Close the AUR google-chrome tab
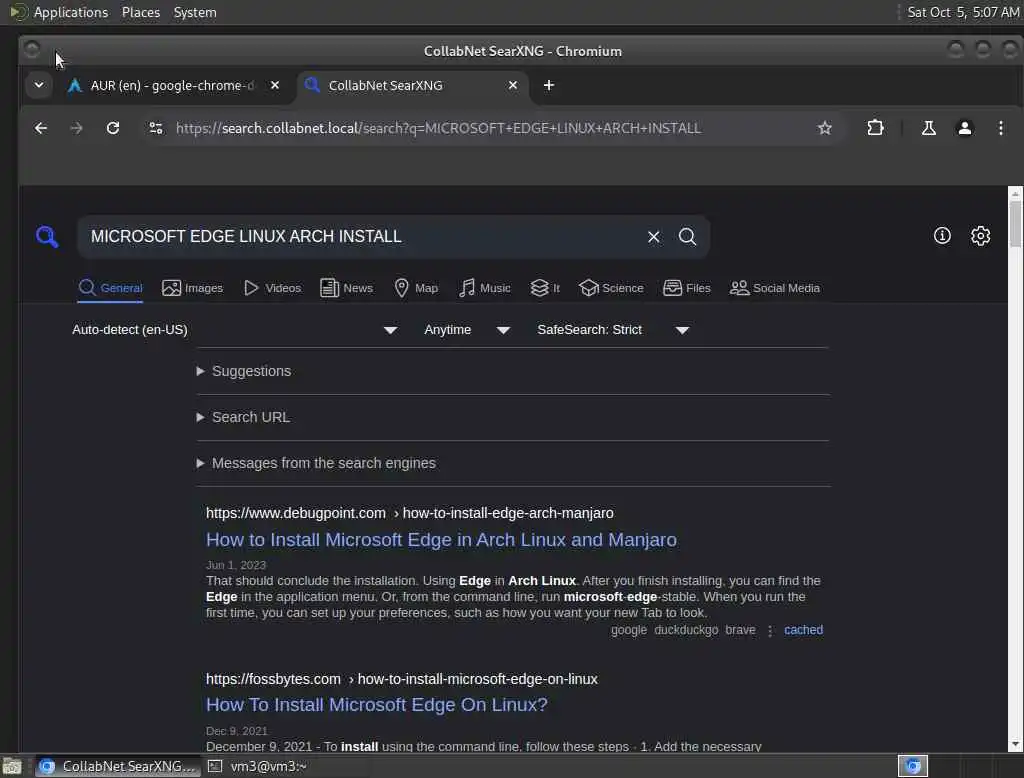 [x=275, y=85]
